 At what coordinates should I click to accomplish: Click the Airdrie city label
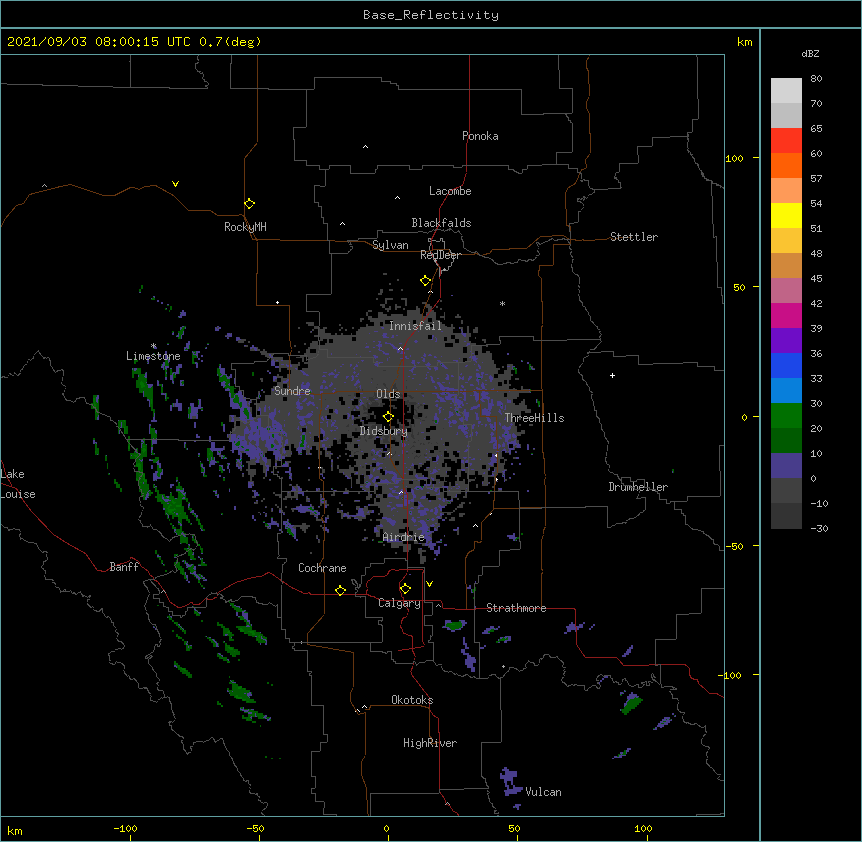coord(404,537)
